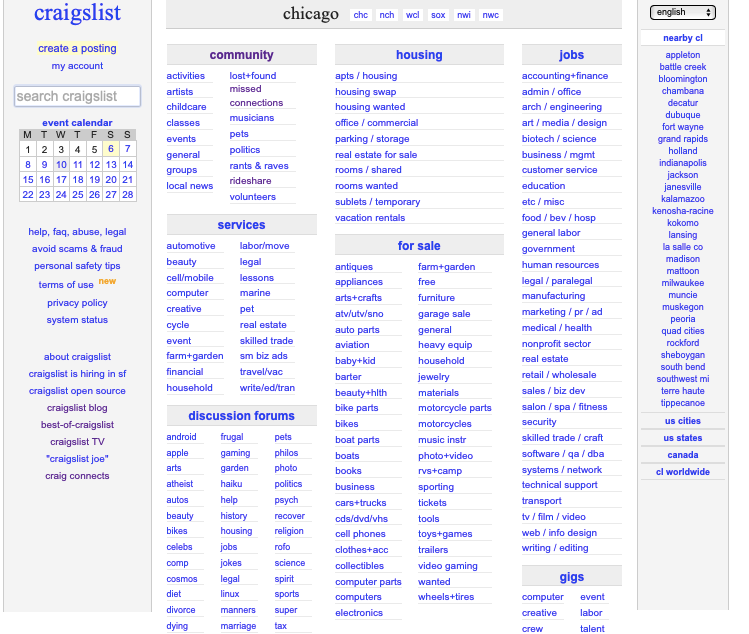
Task: Open the english language dropdown
Action: point(683,12)
